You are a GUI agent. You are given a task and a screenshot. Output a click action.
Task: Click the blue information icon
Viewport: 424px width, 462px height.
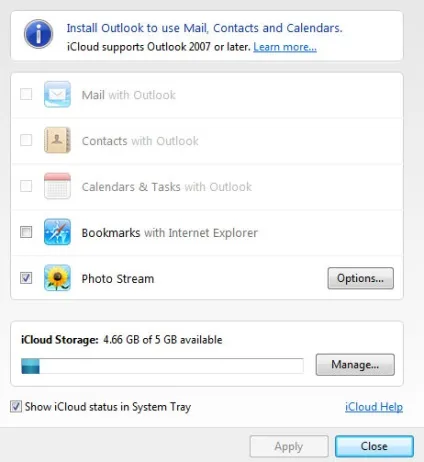coord(38,34)
